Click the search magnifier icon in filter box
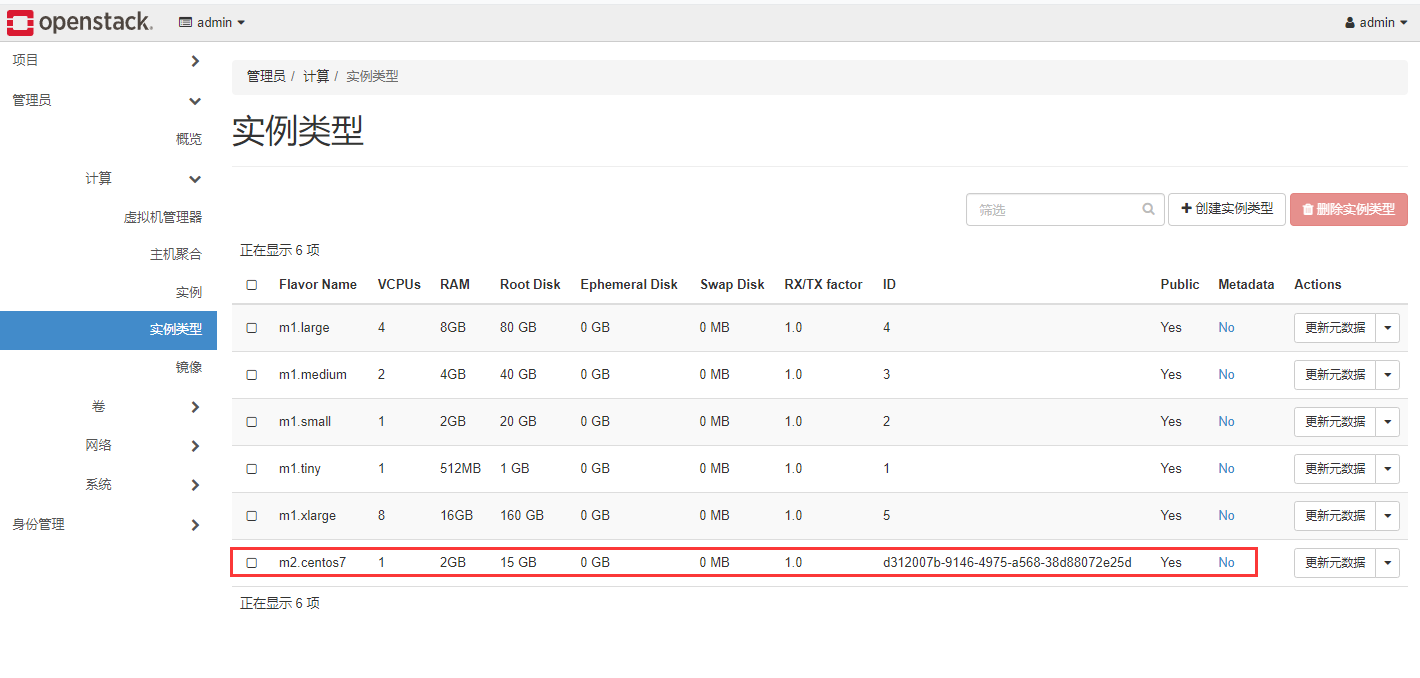 point(1149,210)
